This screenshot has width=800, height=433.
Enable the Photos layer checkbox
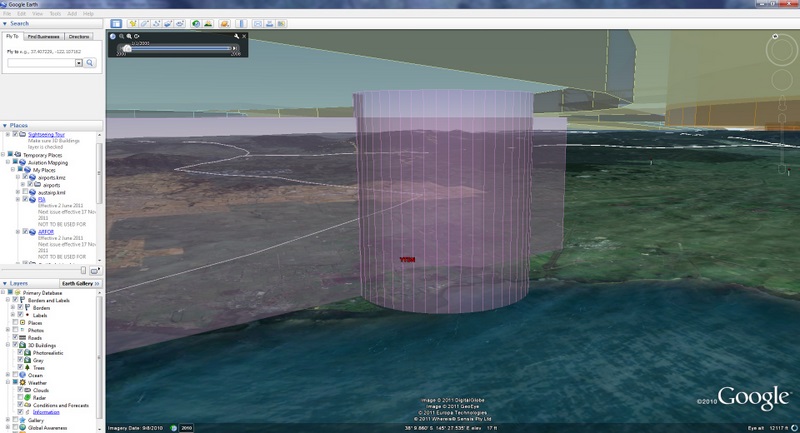click(x=15, y=330)
